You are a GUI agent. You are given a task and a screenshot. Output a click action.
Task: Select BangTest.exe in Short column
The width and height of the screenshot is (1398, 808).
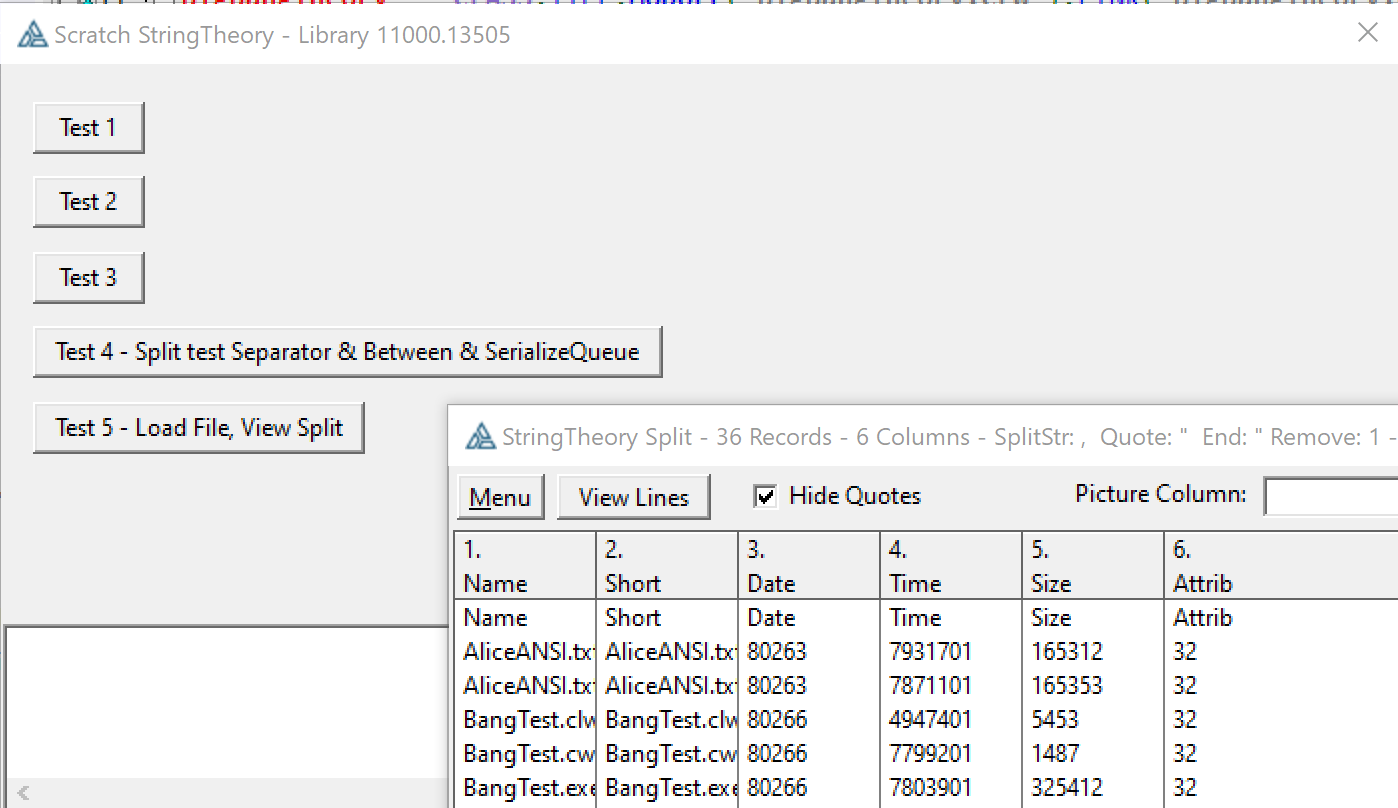coord(668,788)
